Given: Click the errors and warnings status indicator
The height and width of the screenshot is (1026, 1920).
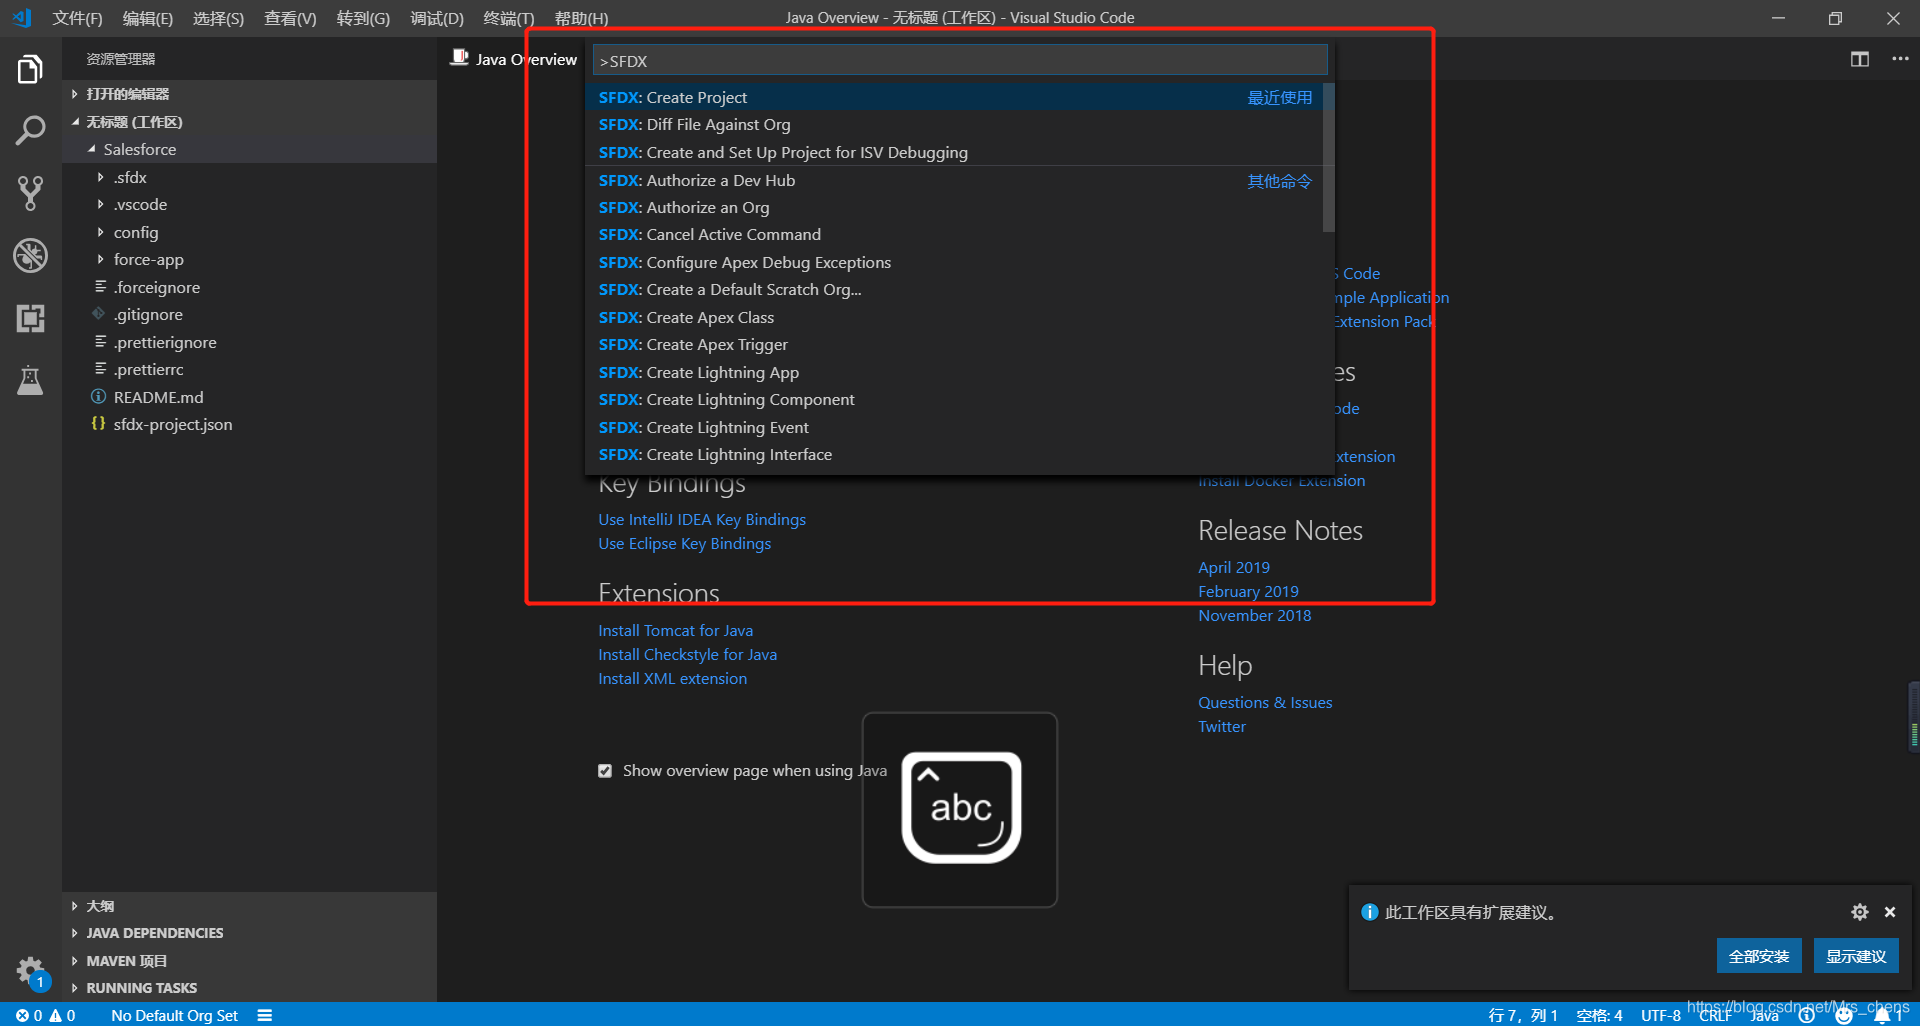Looking at the screenshot, I should click(x=45, y=1015).
